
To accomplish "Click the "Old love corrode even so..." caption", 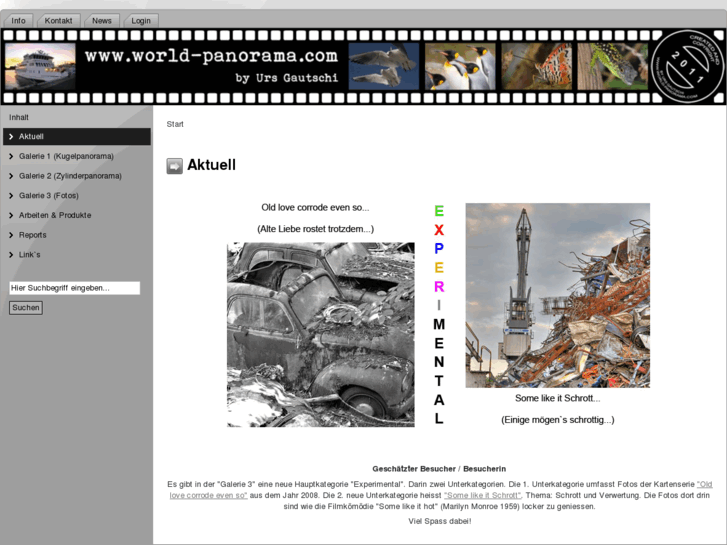I will point(315,207).
